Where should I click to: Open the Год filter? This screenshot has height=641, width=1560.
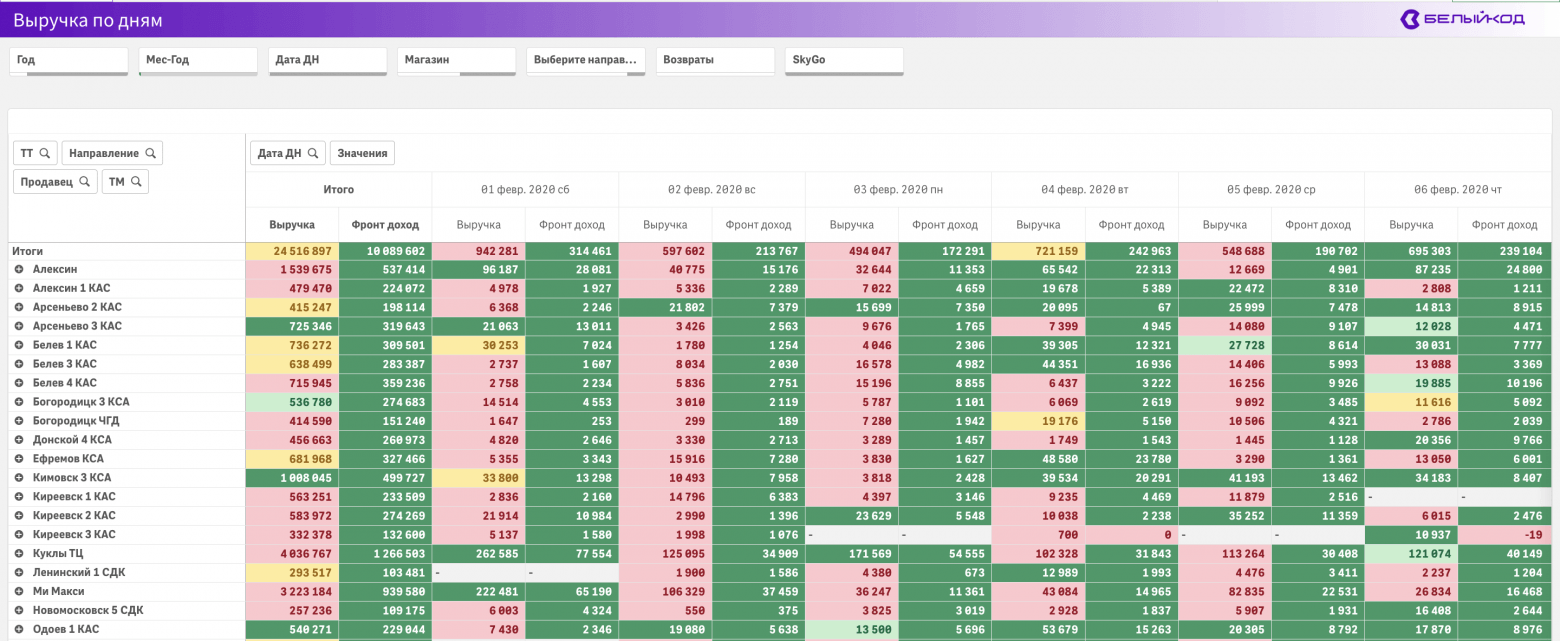[68, 60]
